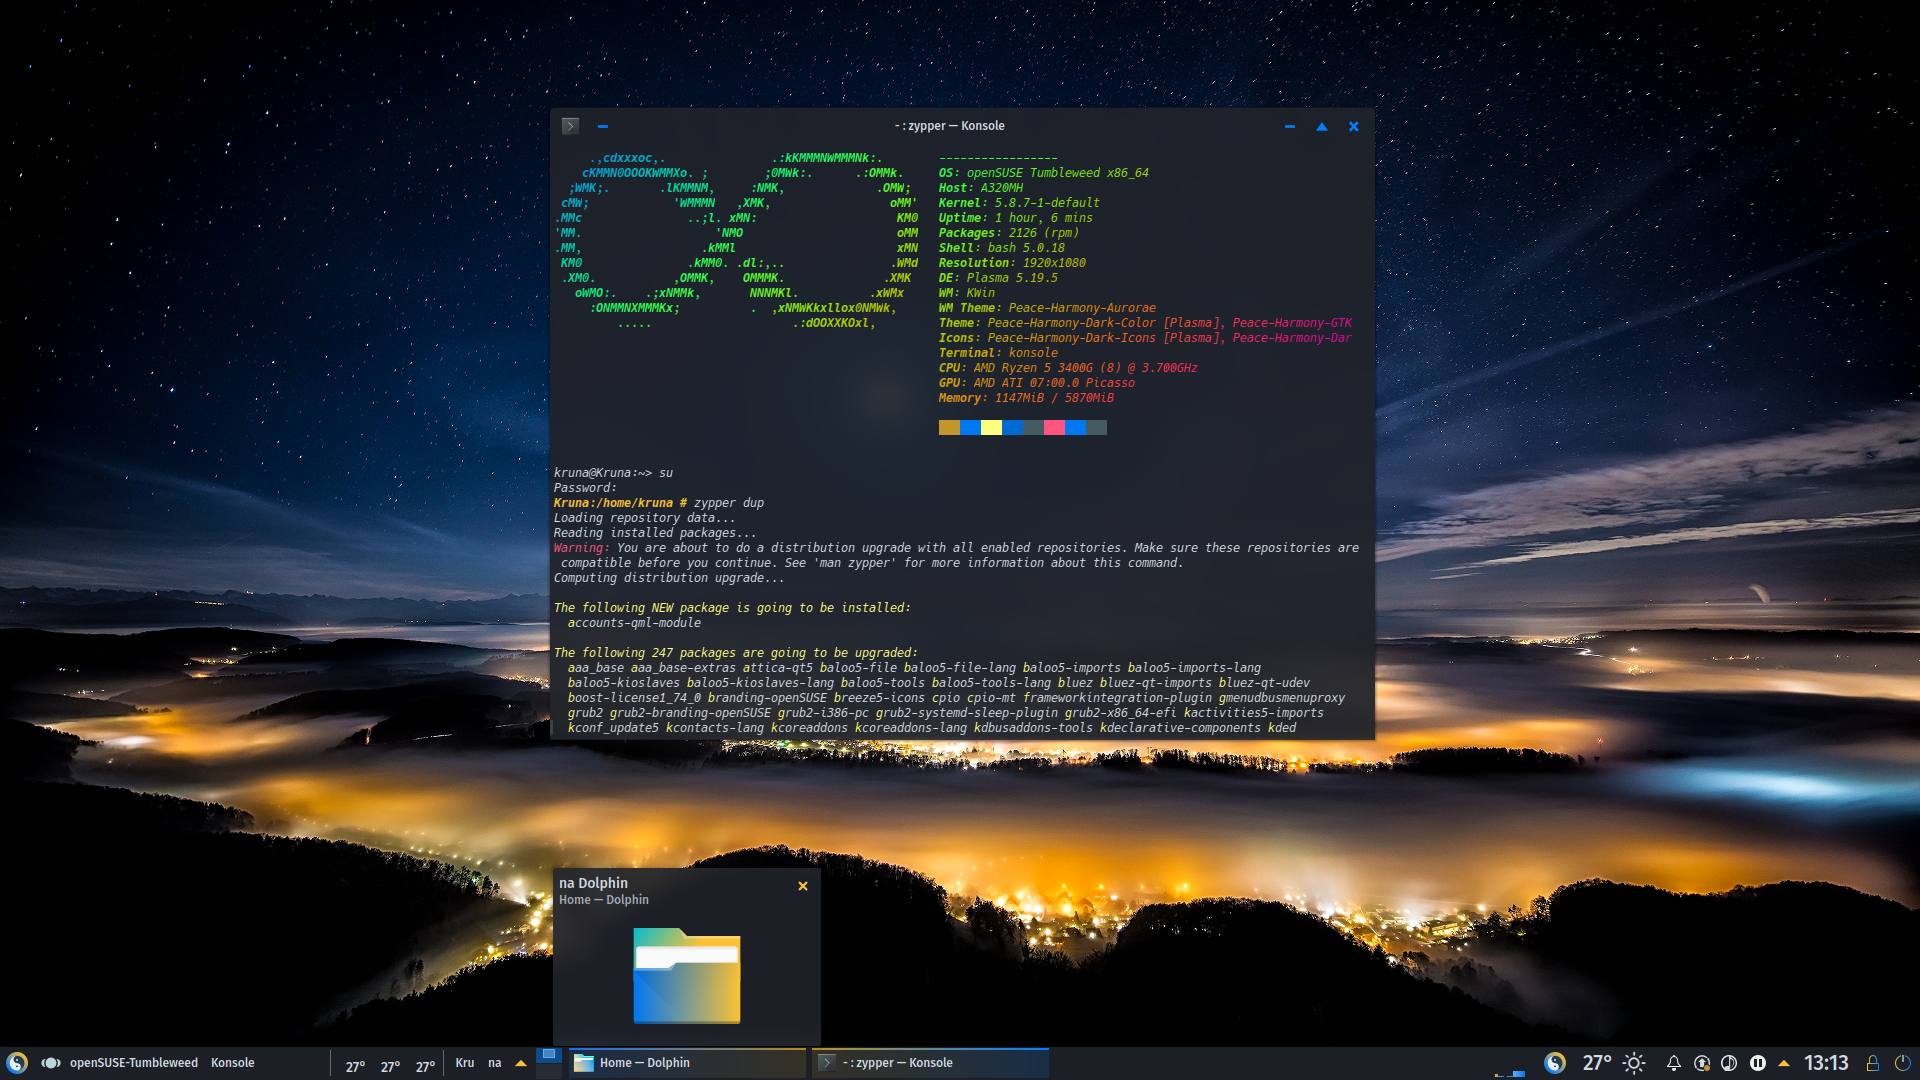
Task: Click the 'OS: openSUSE Tumbleweed x86_64' line
Action: (1043, 173)
